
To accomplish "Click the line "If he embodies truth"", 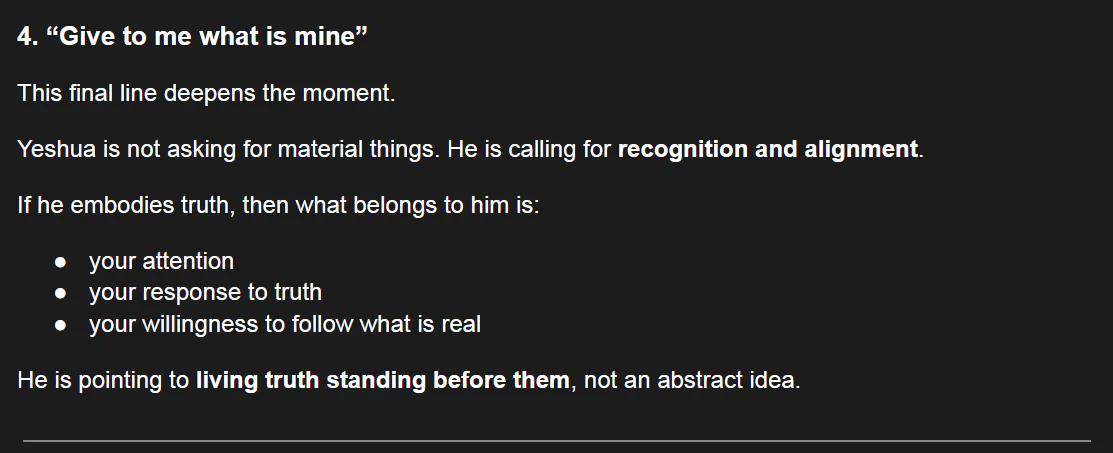I will [x=126, y=205].
